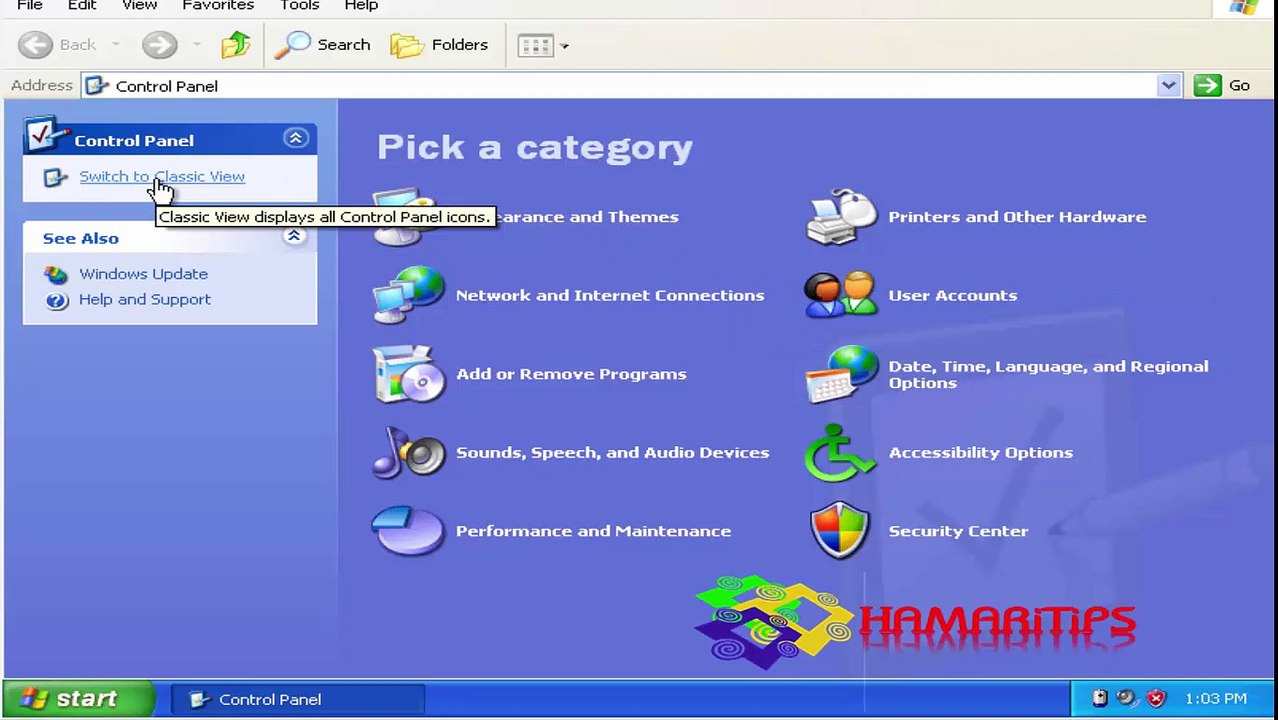Open the Windows Update link
Image resolution: width=1278 pixels, height=720 pixels.
[143, 274]
